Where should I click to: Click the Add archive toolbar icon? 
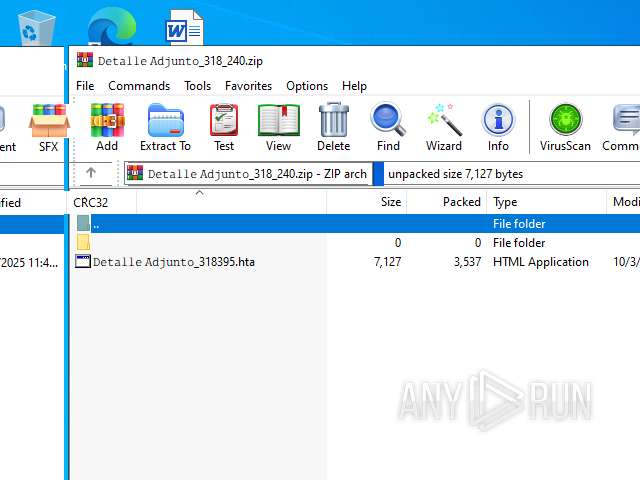point(107,120)
